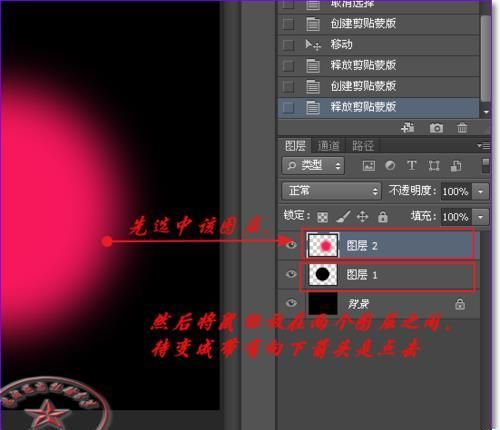Toggle checkbox beside first 创建剪贴蒙版
This screenshot has height=430, width=500.
point(288,24)
